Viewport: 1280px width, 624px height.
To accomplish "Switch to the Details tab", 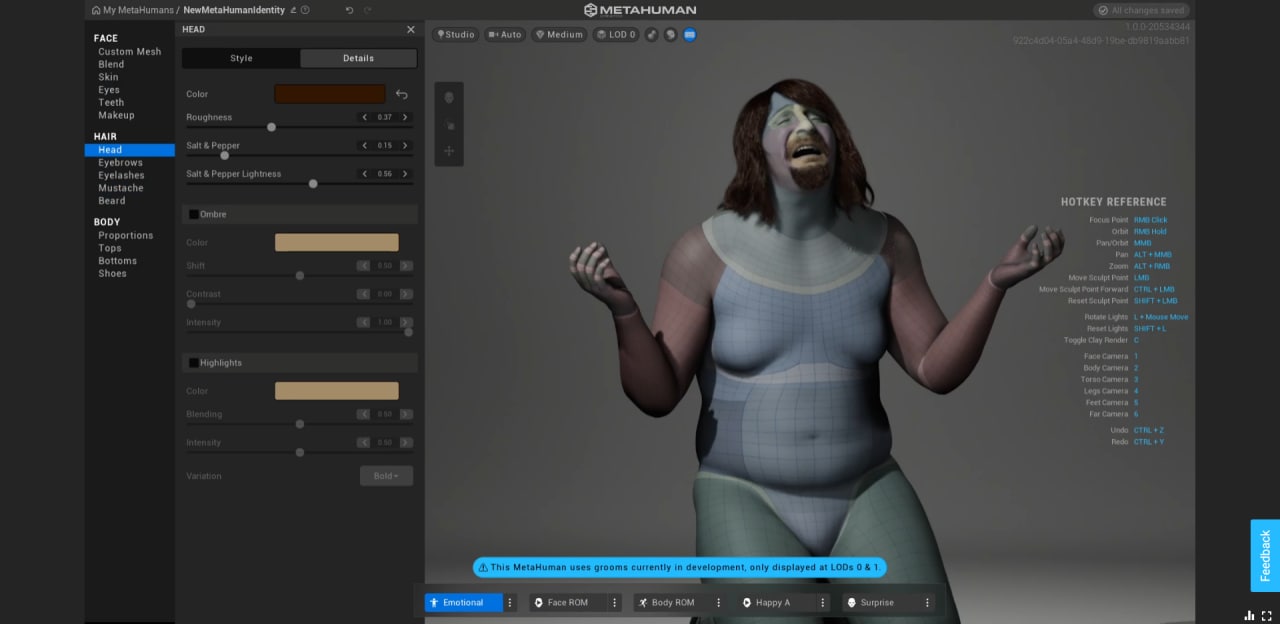I will tap(358, 58).
